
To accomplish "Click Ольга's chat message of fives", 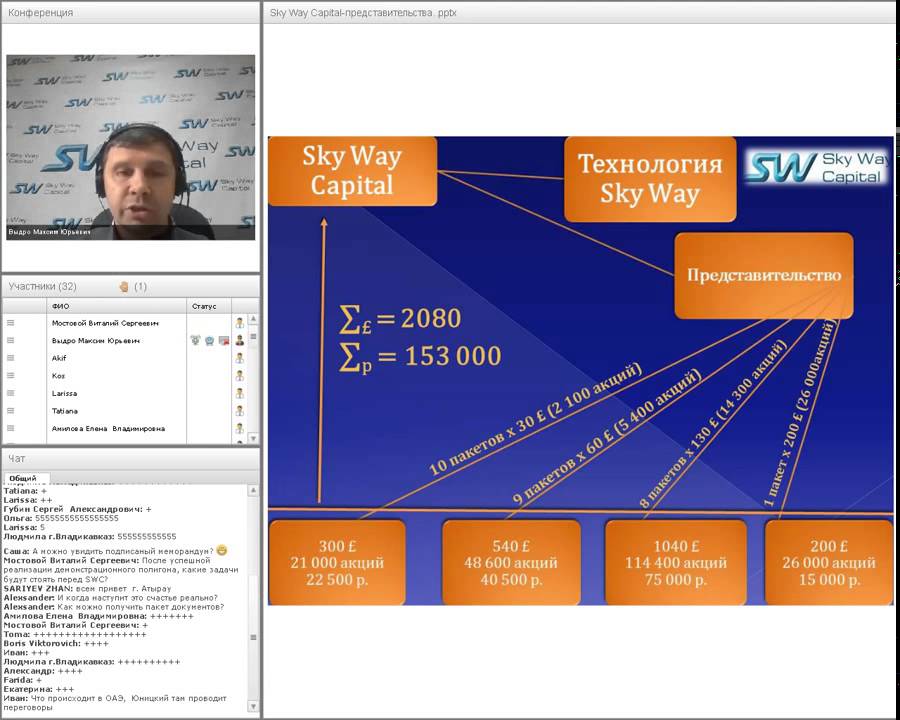I will pos(61,518).
